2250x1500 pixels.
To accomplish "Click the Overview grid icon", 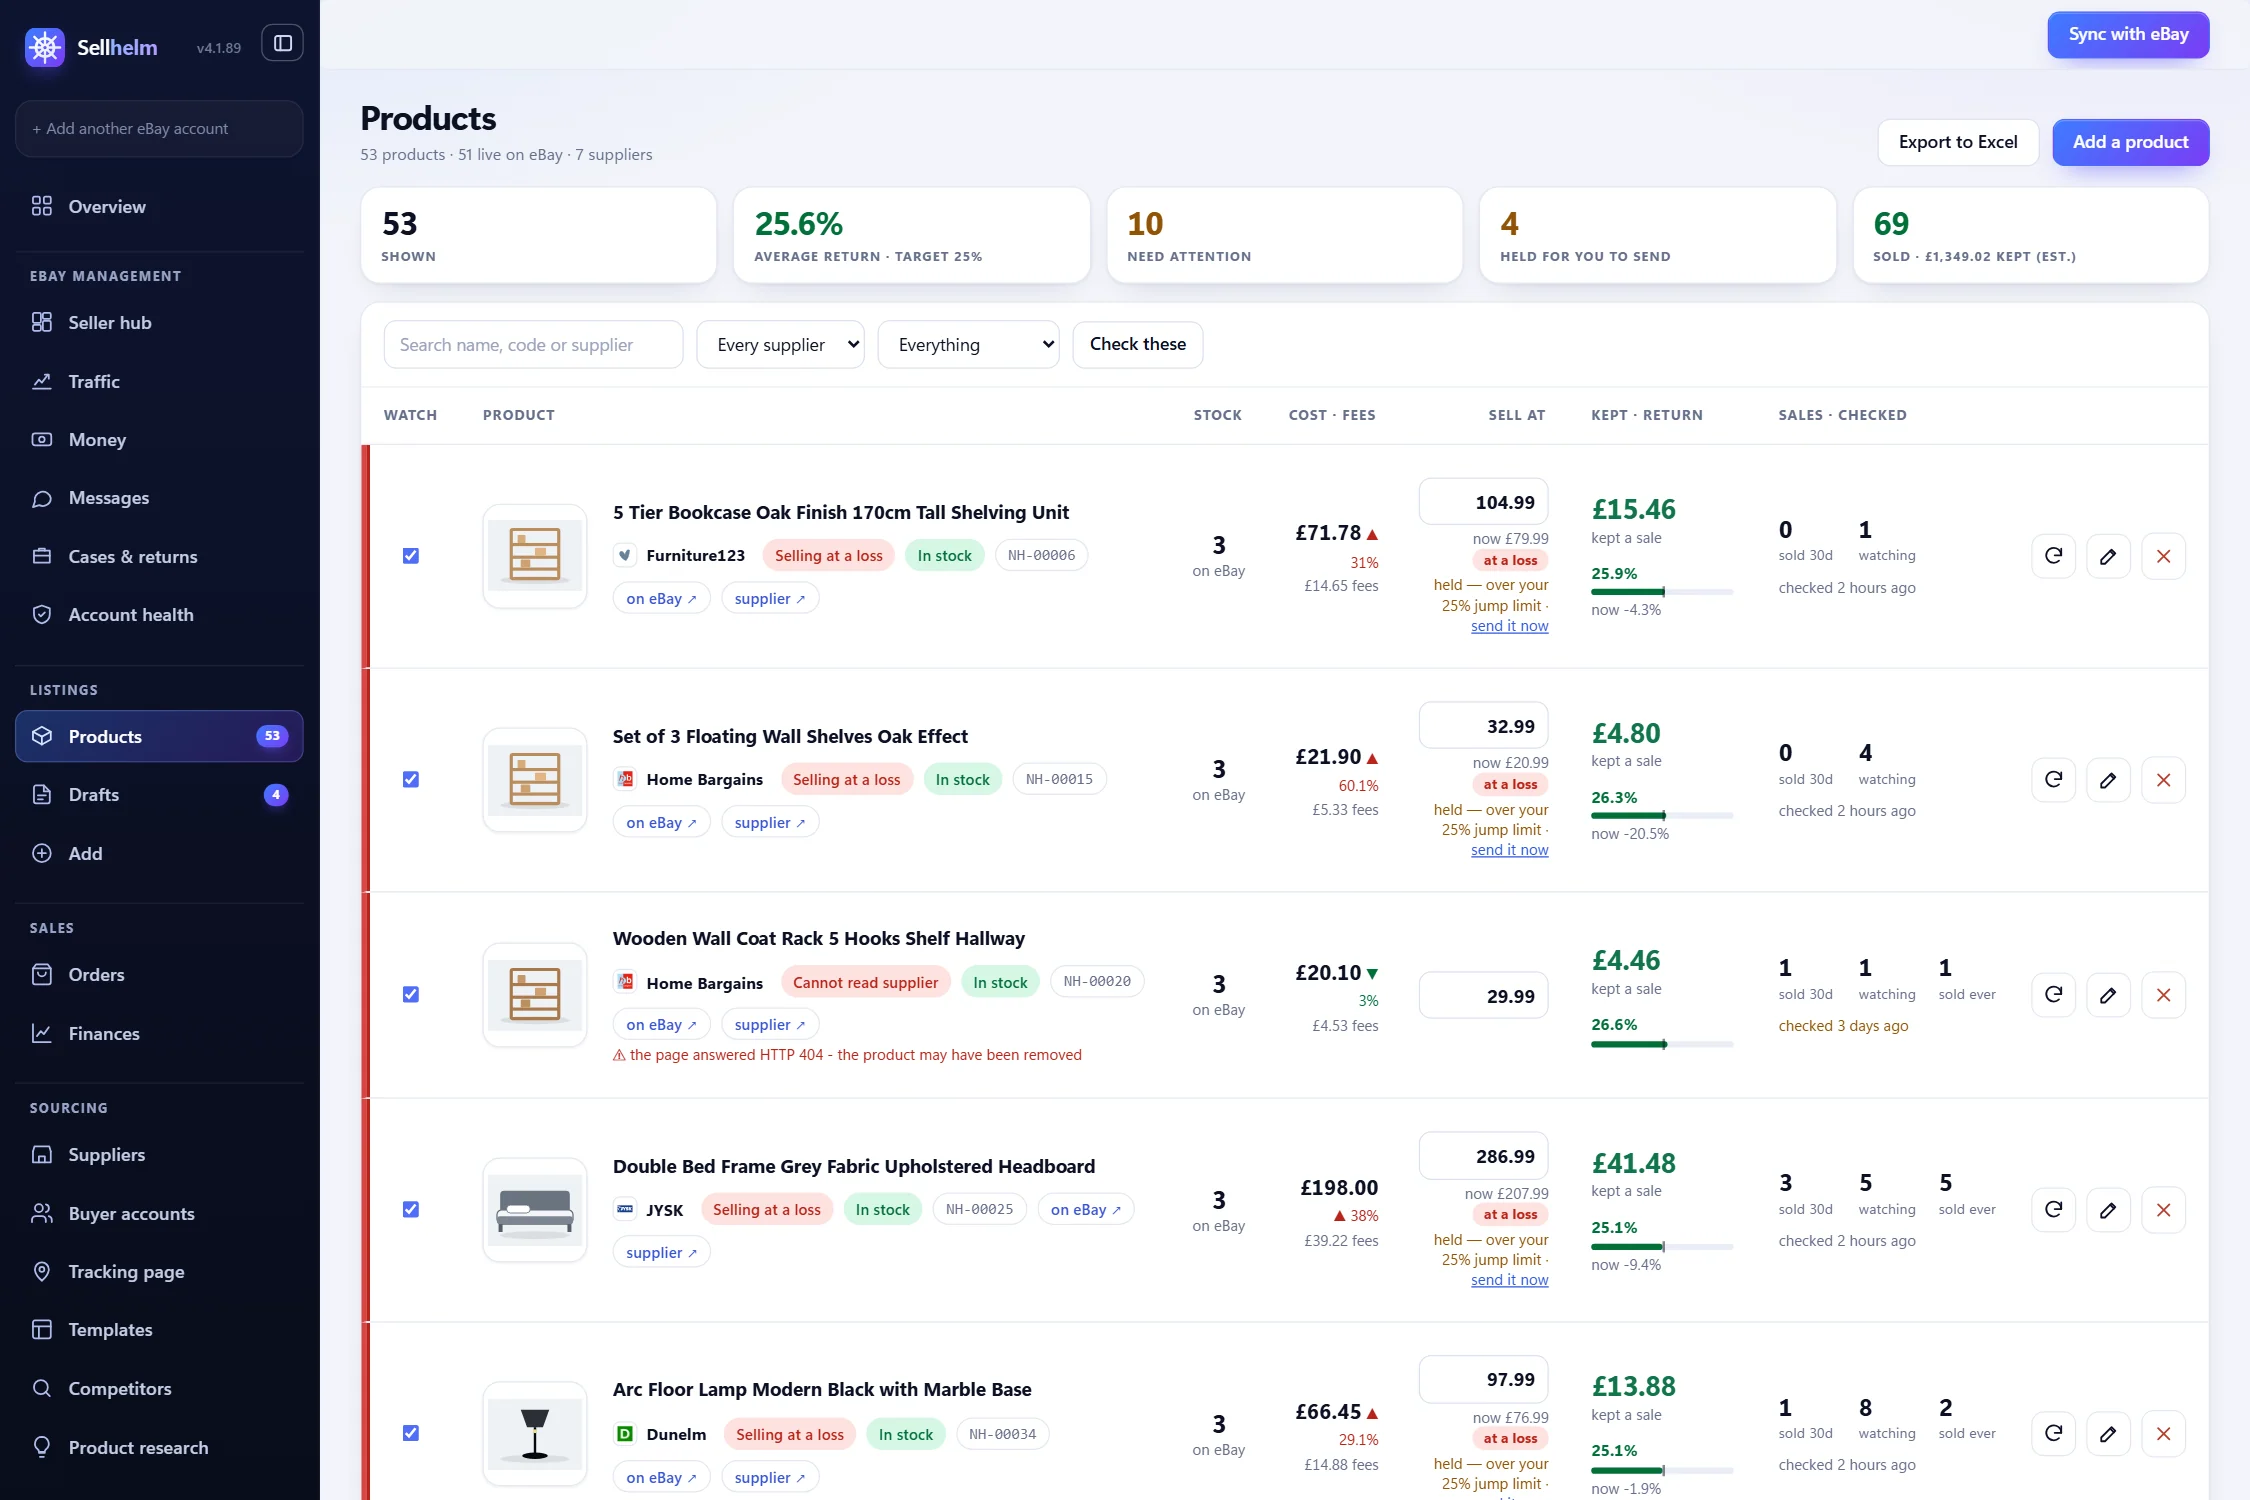I will tap(42, 206).
